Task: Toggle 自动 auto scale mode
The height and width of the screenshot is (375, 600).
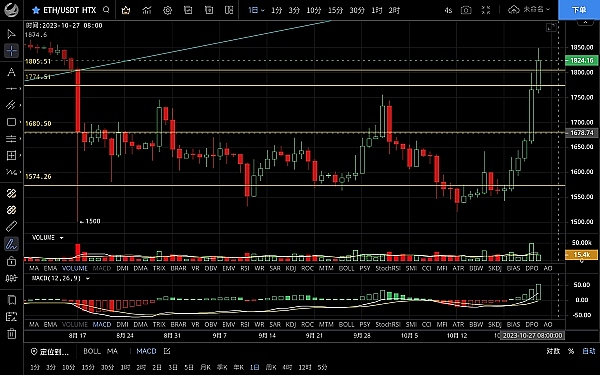Action: (589, 351)
